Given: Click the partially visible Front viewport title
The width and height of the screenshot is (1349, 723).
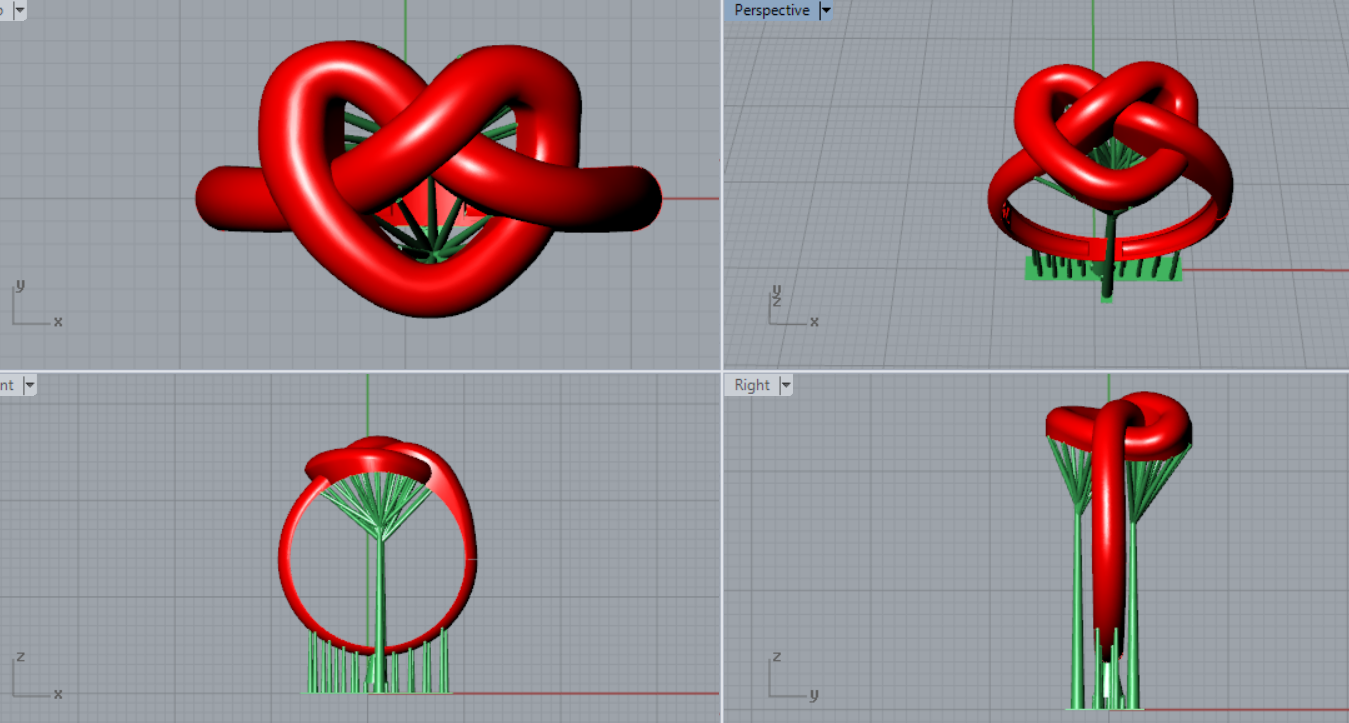Looking at the screenshot, I should pos(7,385).
